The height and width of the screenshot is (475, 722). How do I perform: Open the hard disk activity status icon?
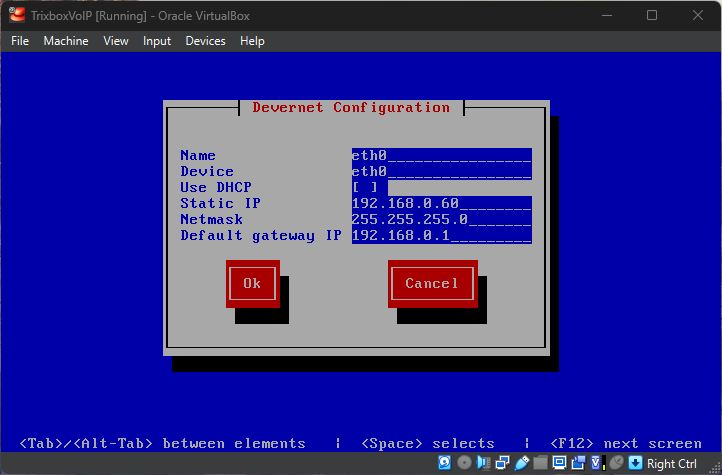[x=444, y=463]
